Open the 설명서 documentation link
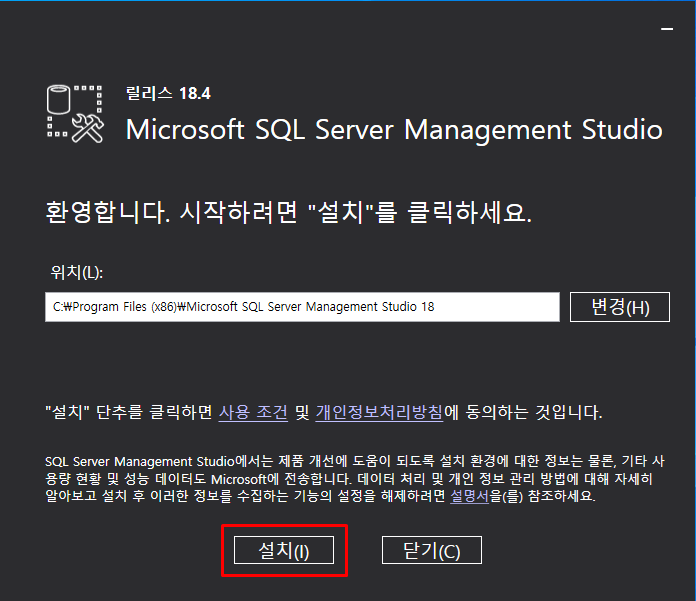696x601 pixels. (469, 496)
